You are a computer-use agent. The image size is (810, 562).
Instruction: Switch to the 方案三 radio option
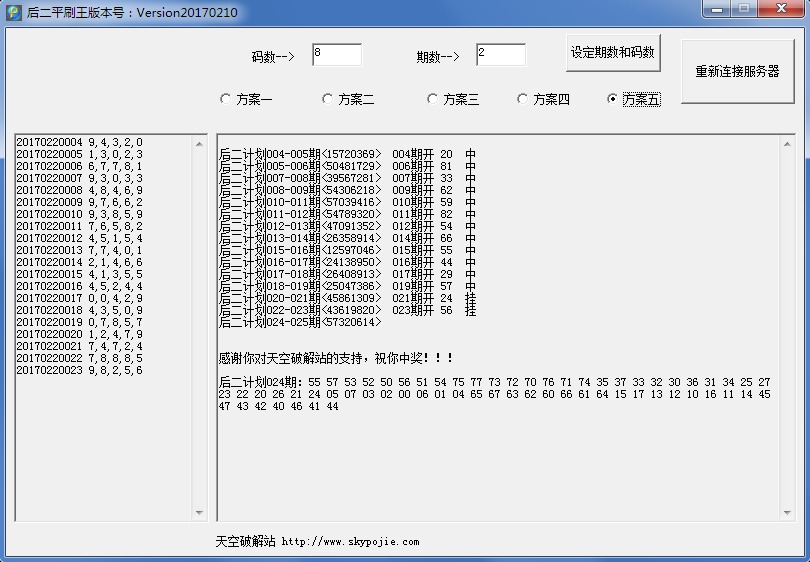(432, 99)
